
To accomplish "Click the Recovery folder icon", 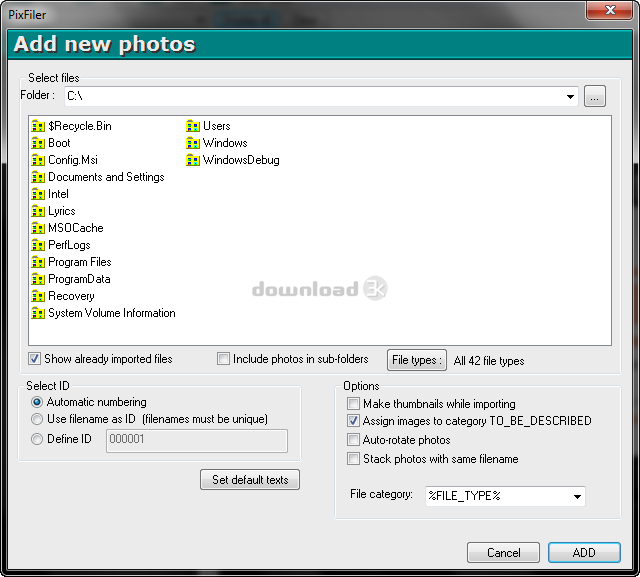I will click(38, 296).
